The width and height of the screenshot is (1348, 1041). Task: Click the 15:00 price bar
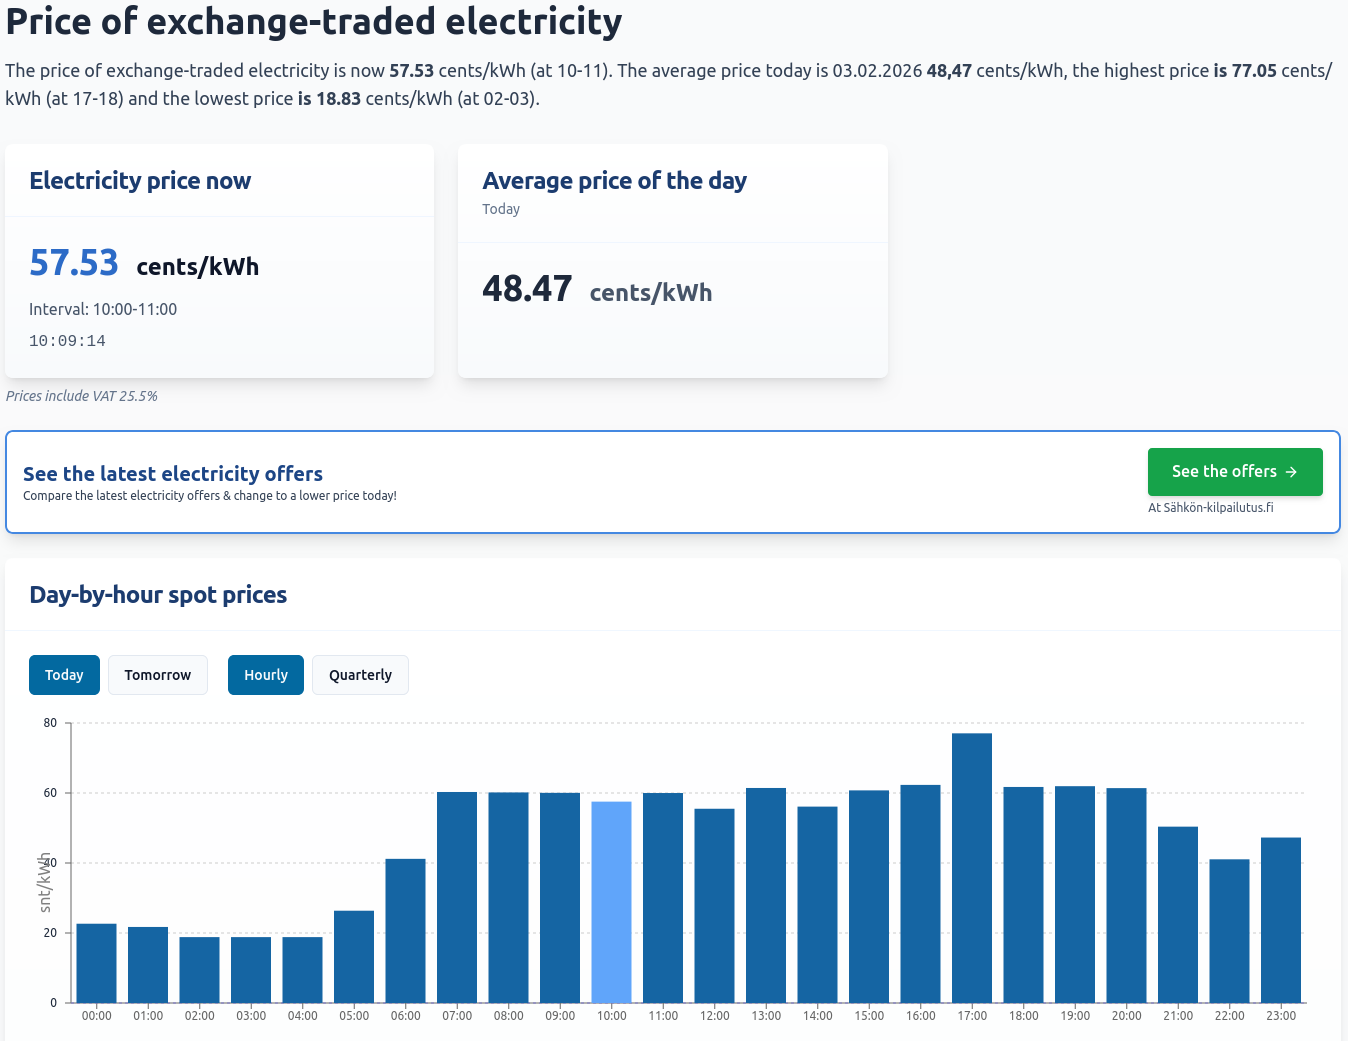869,897
